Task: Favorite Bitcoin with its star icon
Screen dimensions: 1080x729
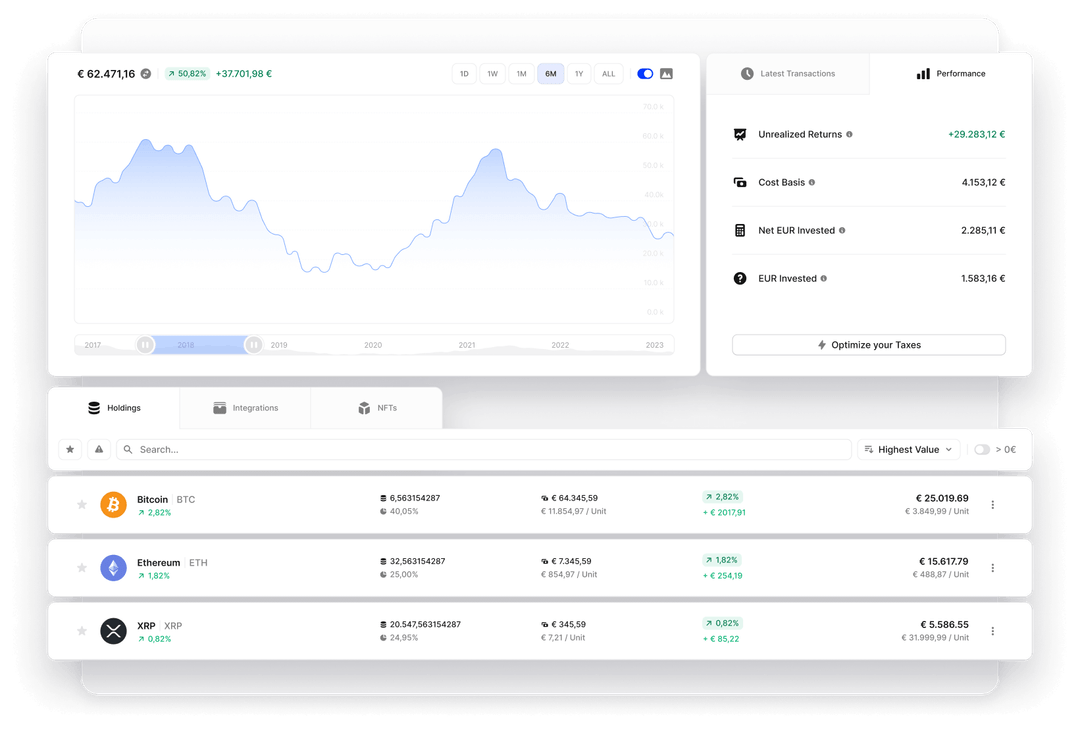Action: click(x=82, y=505)
